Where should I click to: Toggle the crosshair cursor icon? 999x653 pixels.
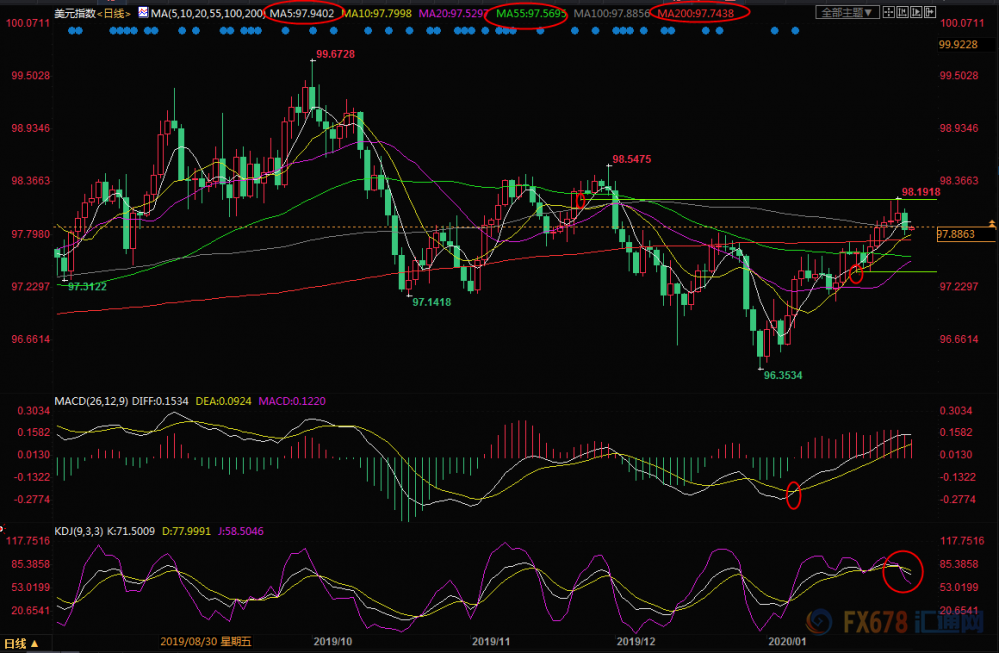(888, 12)
